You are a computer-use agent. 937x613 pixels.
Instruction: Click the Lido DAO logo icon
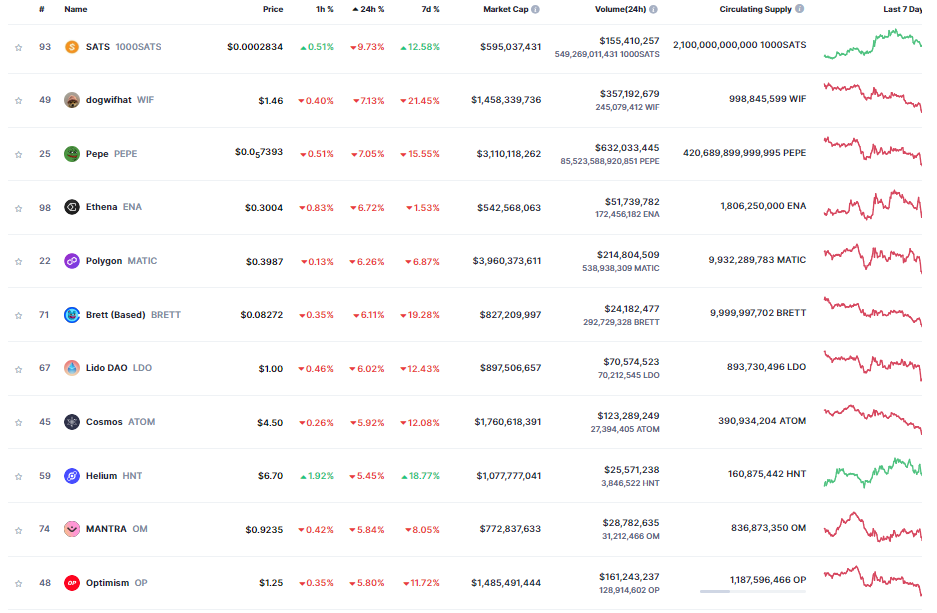click(x=72, y=368)
